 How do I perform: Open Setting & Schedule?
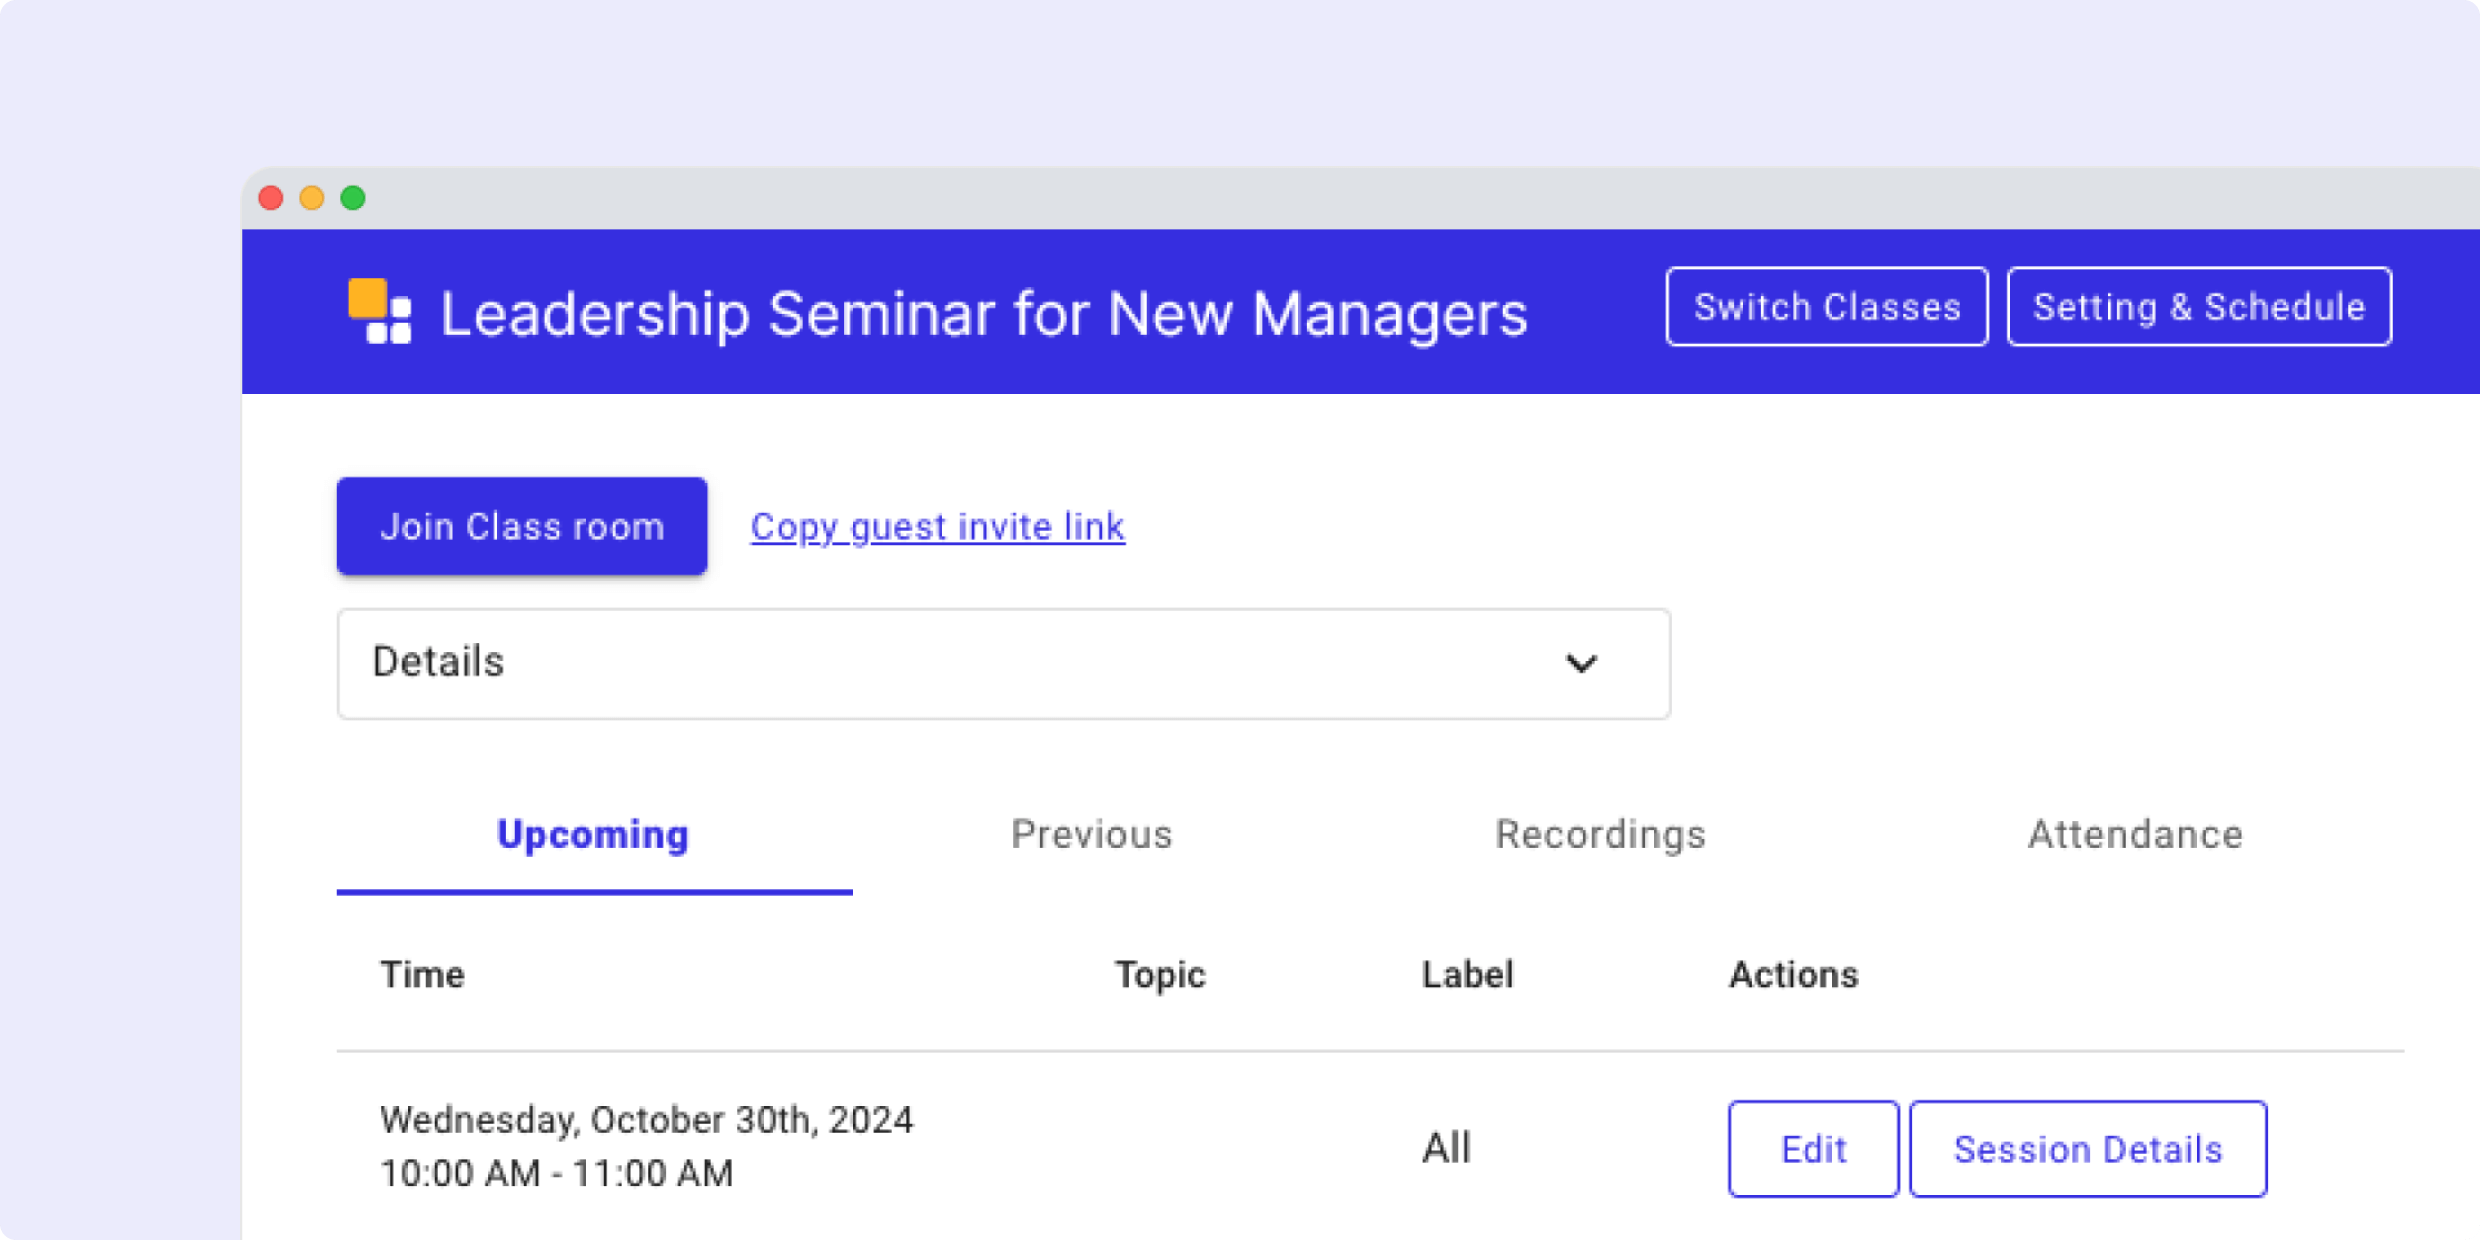pyautogui.click(x=2198, y=306)
